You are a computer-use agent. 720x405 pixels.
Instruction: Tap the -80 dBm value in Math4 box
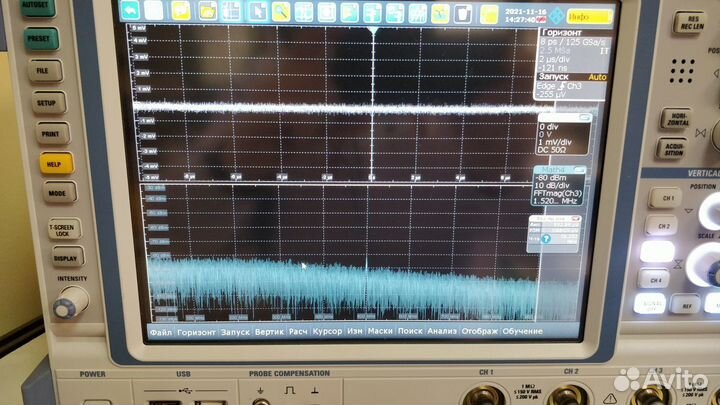click(x=551, y=178)
